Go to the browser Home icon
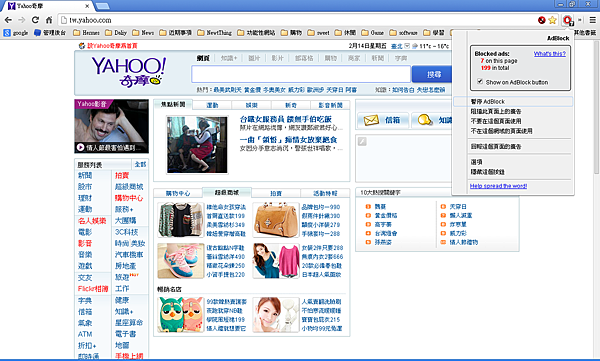This screenshot has height=361, width=600. (49, 20)
